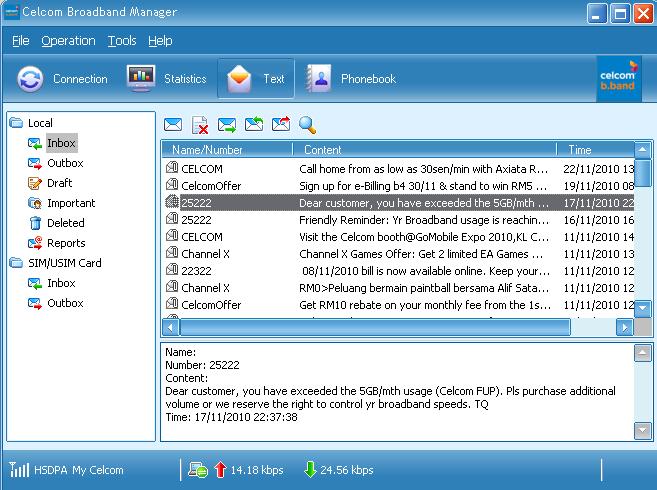
Task: Sort by Time column header
Action: pyautogui.click(x=595, y=150)
